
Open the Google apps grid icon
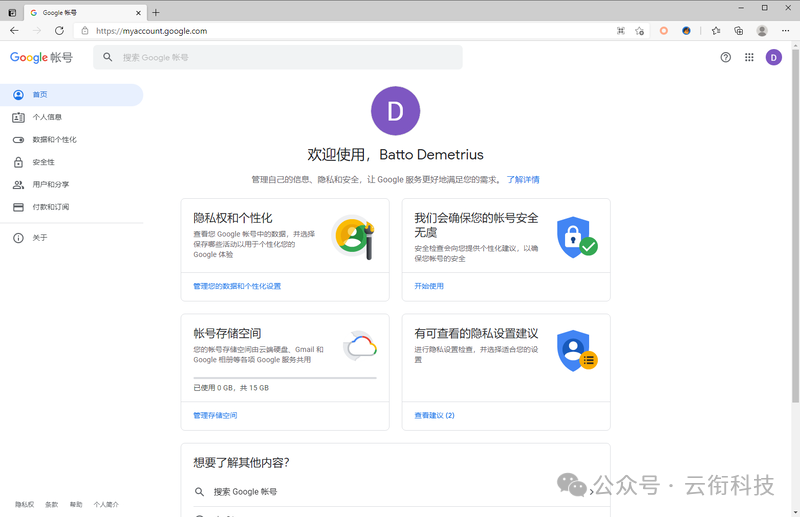click(749, 57)
